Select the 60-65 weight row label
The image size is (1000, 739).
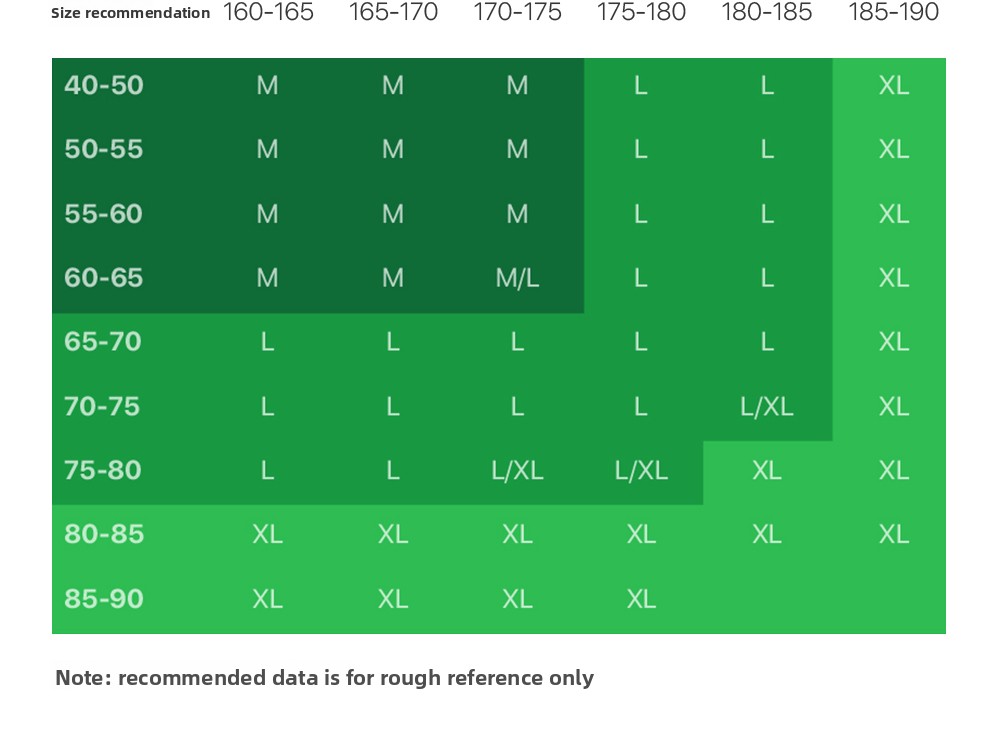[x=104, y=277]
